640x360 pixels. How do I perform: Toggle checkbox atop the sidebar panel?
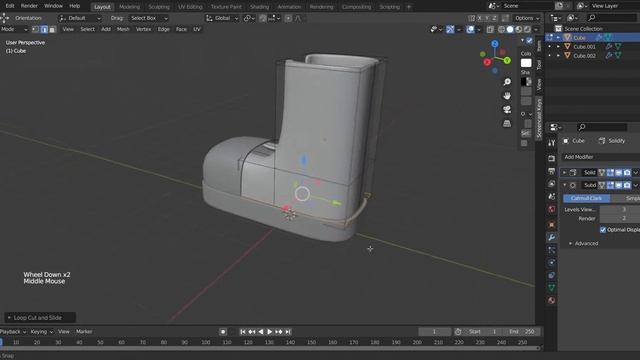coord(529,40)
